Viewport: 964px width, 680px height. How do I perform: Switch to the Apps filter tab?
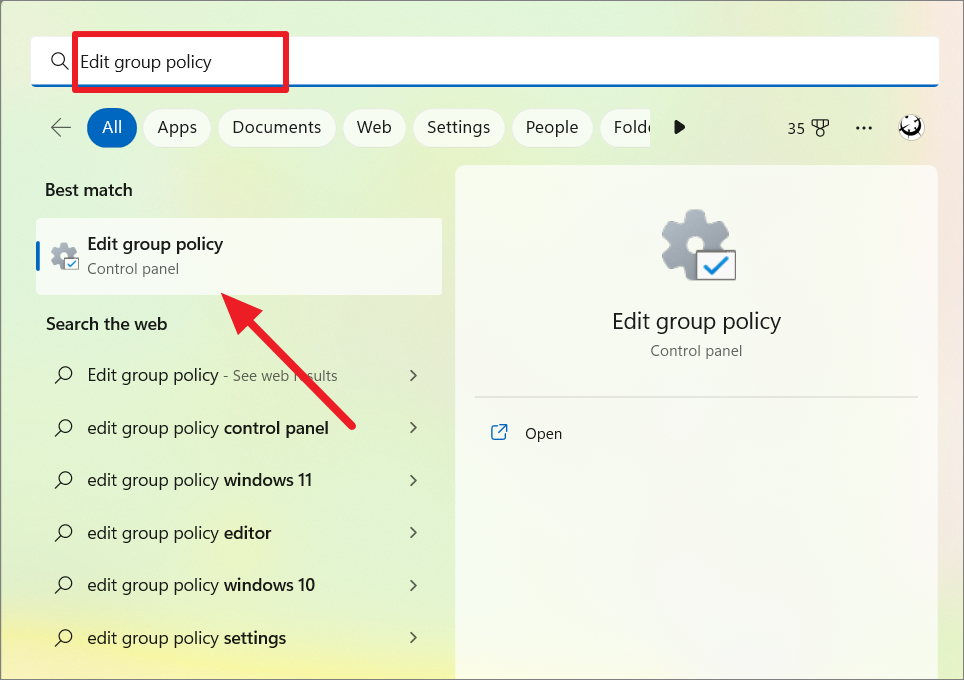[177, 127]
